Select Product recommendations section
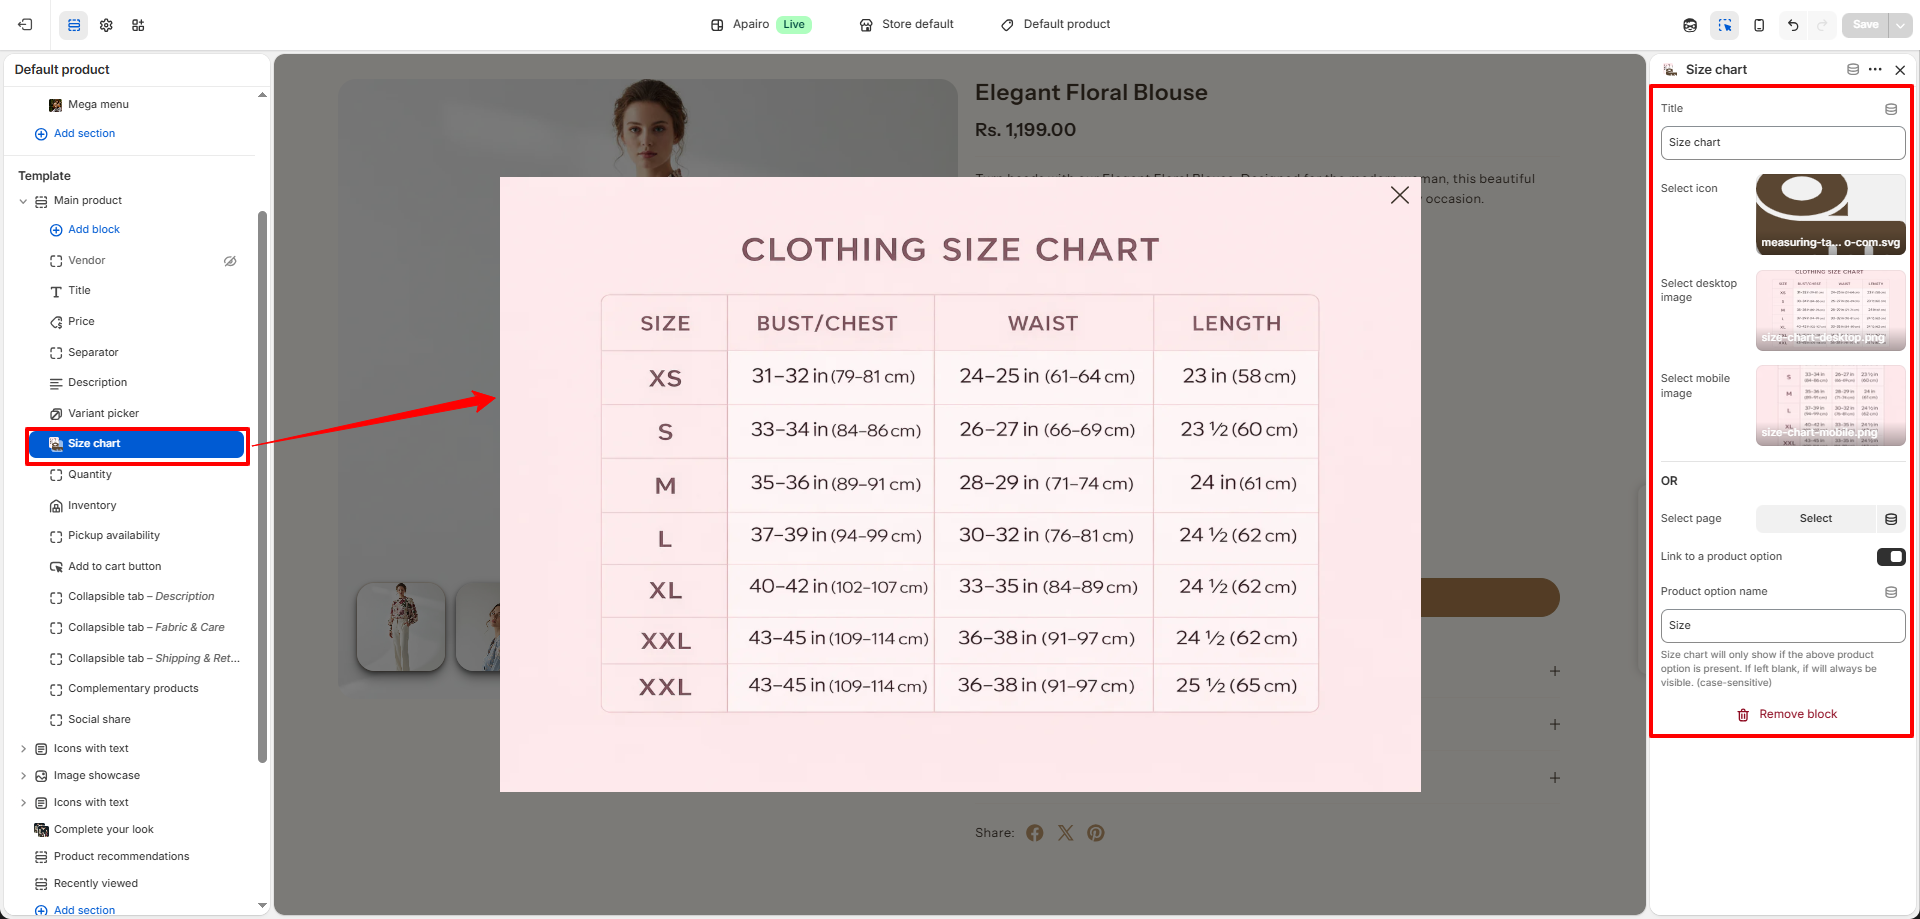1920x919 pixels. pyautogui.click(x=121, y=857)
